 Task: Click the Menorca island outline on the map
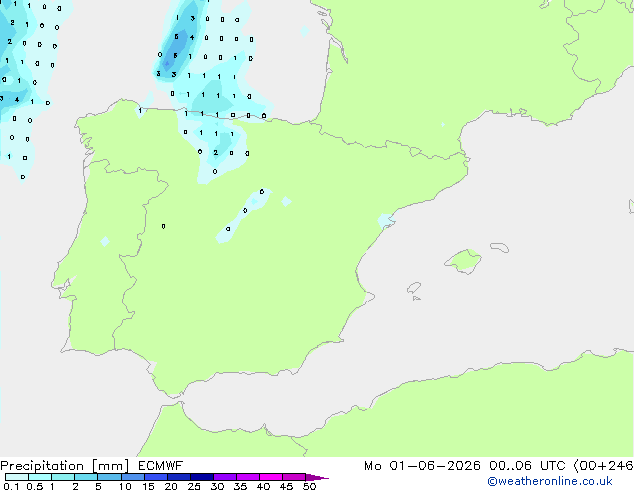[499, 247]
